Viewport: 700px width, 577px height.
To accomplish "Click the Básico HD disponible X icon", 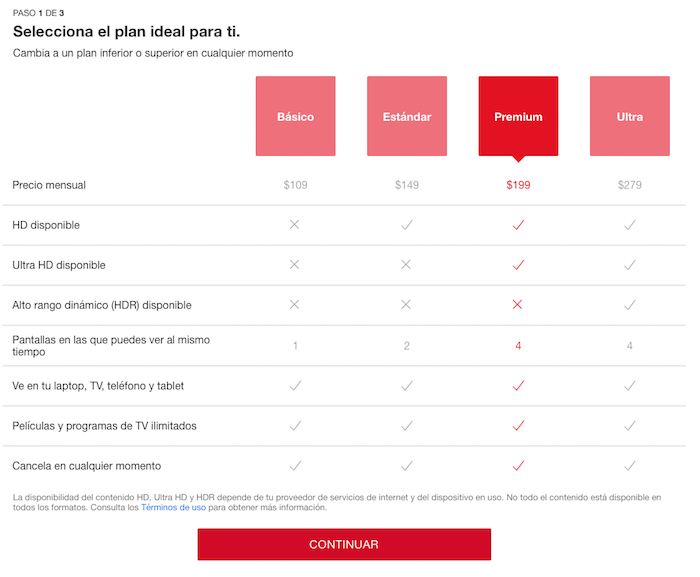I will [x=295, y=225].
